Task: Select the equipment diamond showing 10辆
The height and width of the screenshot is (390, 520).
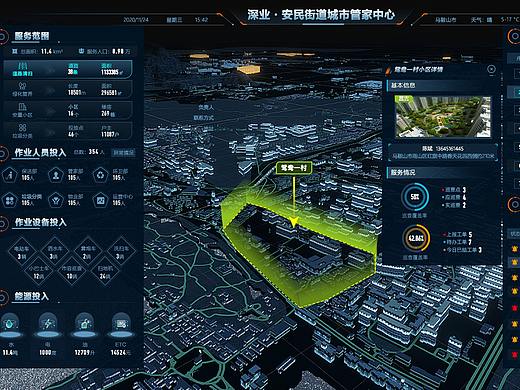Action: 72,272
